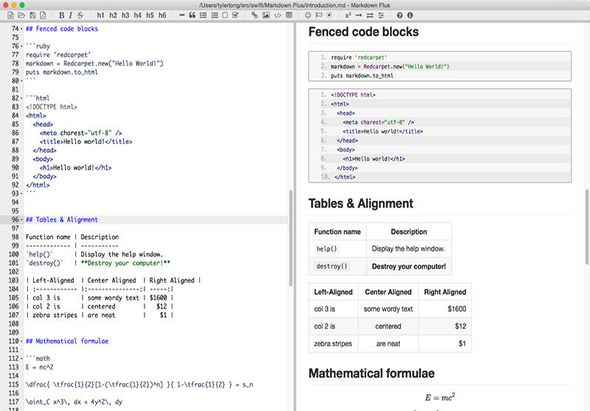This screenshot has height=411, width=590.
Task: Open preferences via the sliders icon
Action: click(381, 15)
